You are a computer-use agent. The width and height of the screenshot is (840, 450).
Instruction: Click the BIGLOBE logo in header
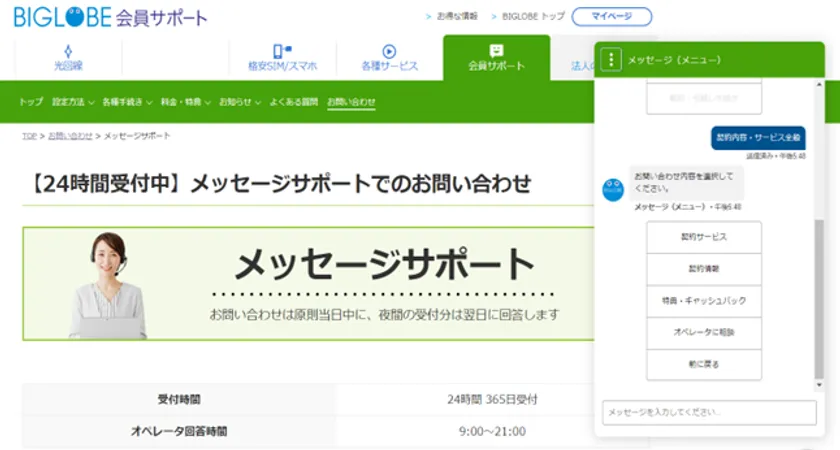[62, 17]
